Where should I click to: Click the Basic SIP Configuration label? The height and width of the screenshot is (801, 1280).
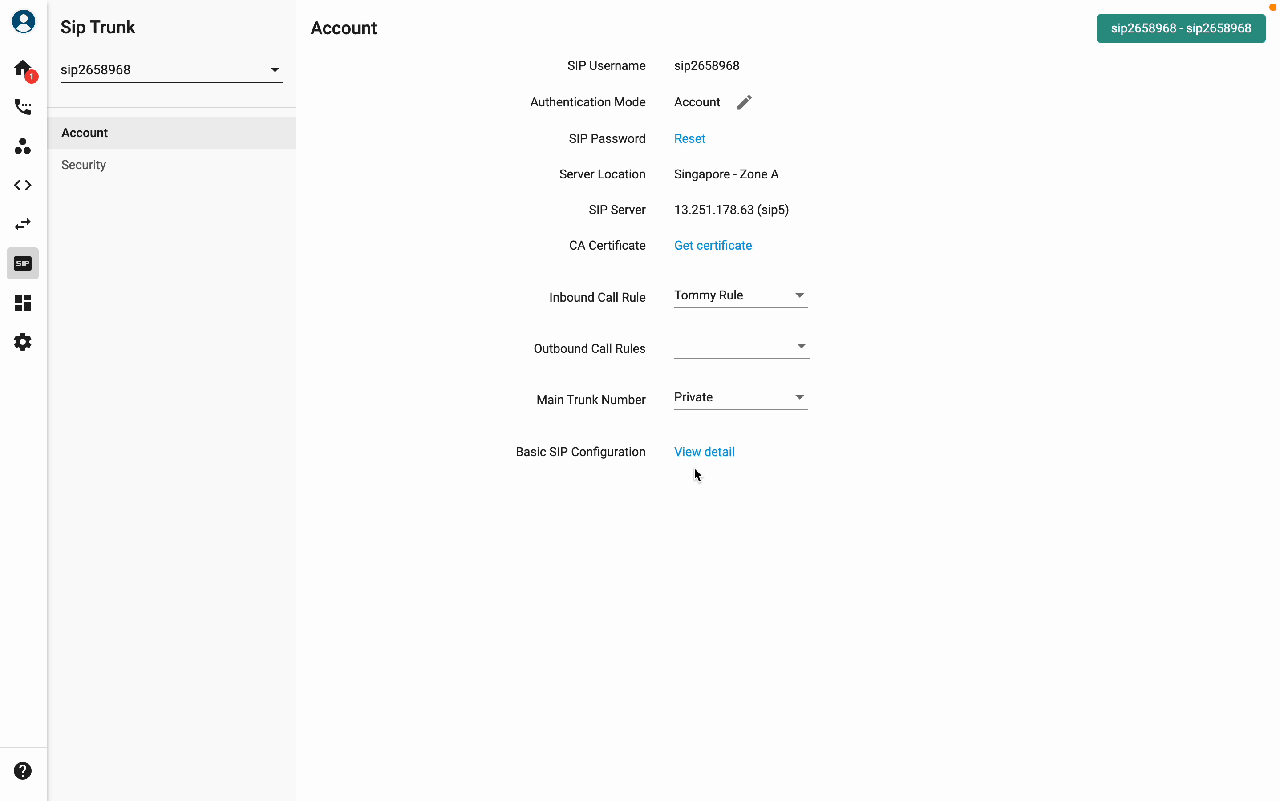pyautogui.click(x=581, y=452)
